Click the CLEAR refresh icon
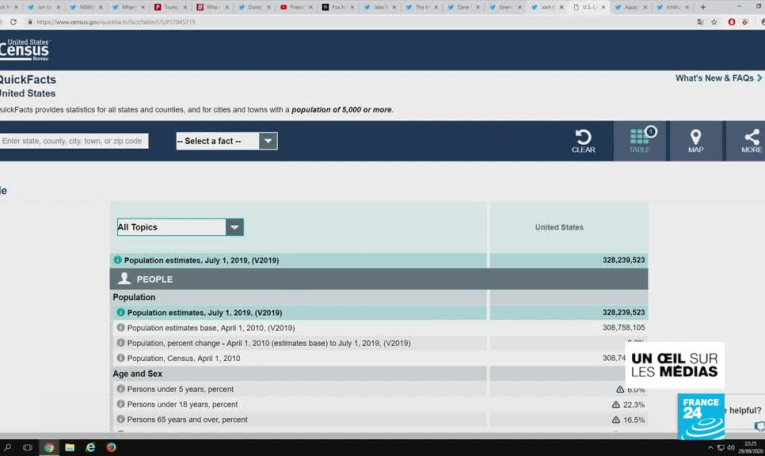 tap(583, 138)
